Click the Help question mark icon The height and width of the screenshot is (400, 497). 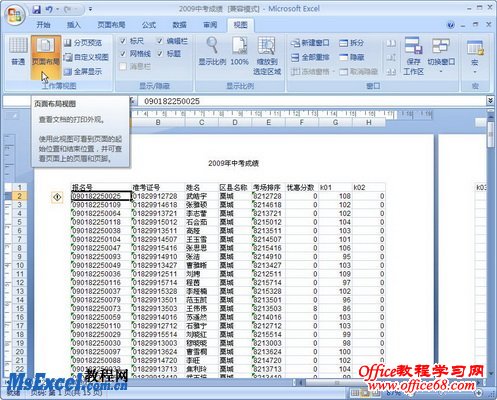451,25
